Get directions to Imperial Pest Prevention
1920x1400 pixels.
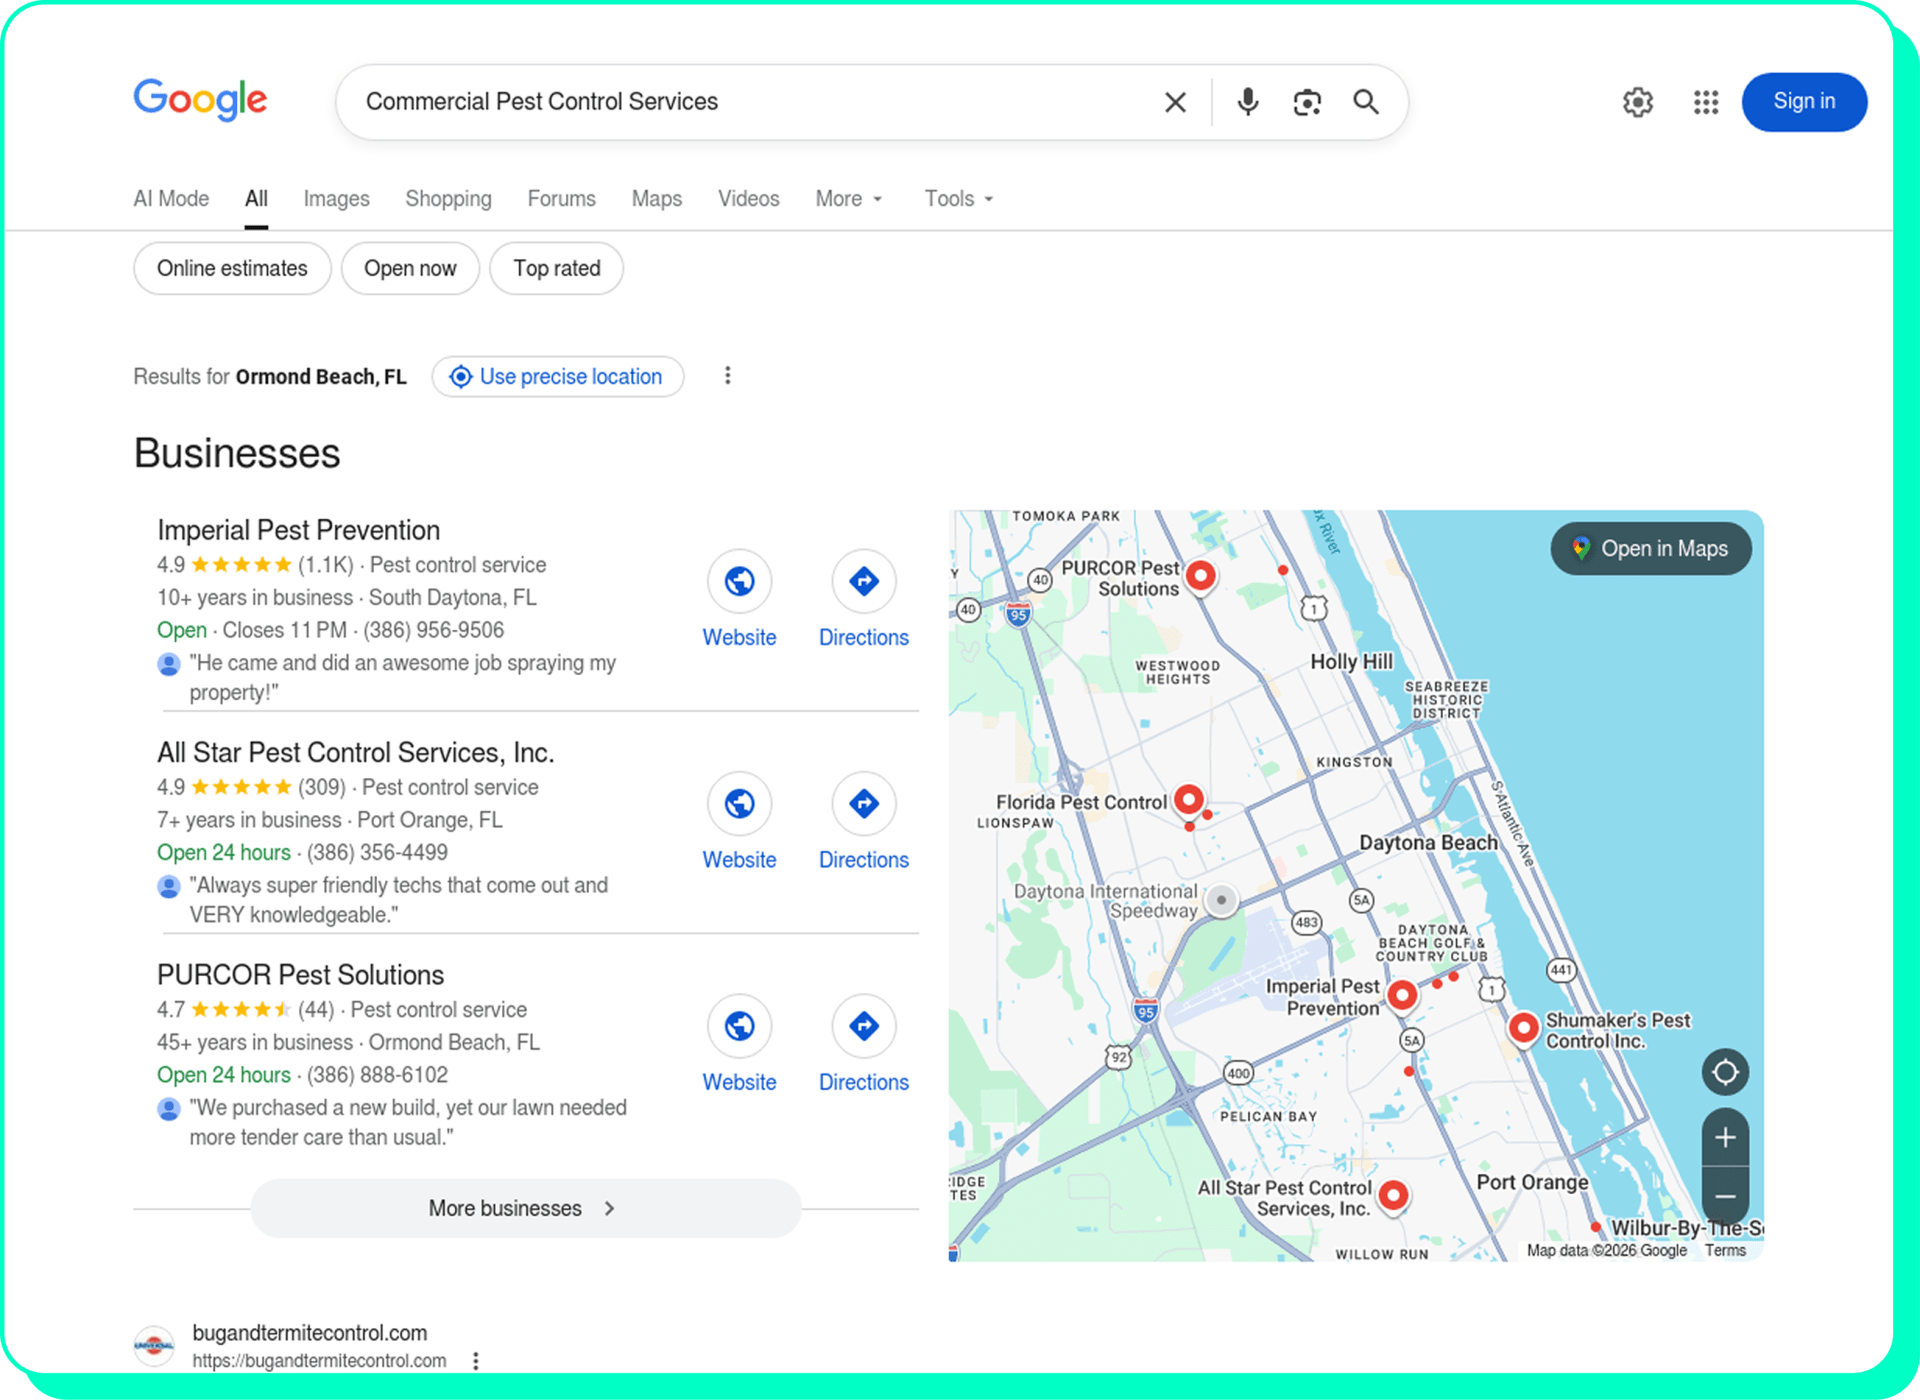[864, 581]
